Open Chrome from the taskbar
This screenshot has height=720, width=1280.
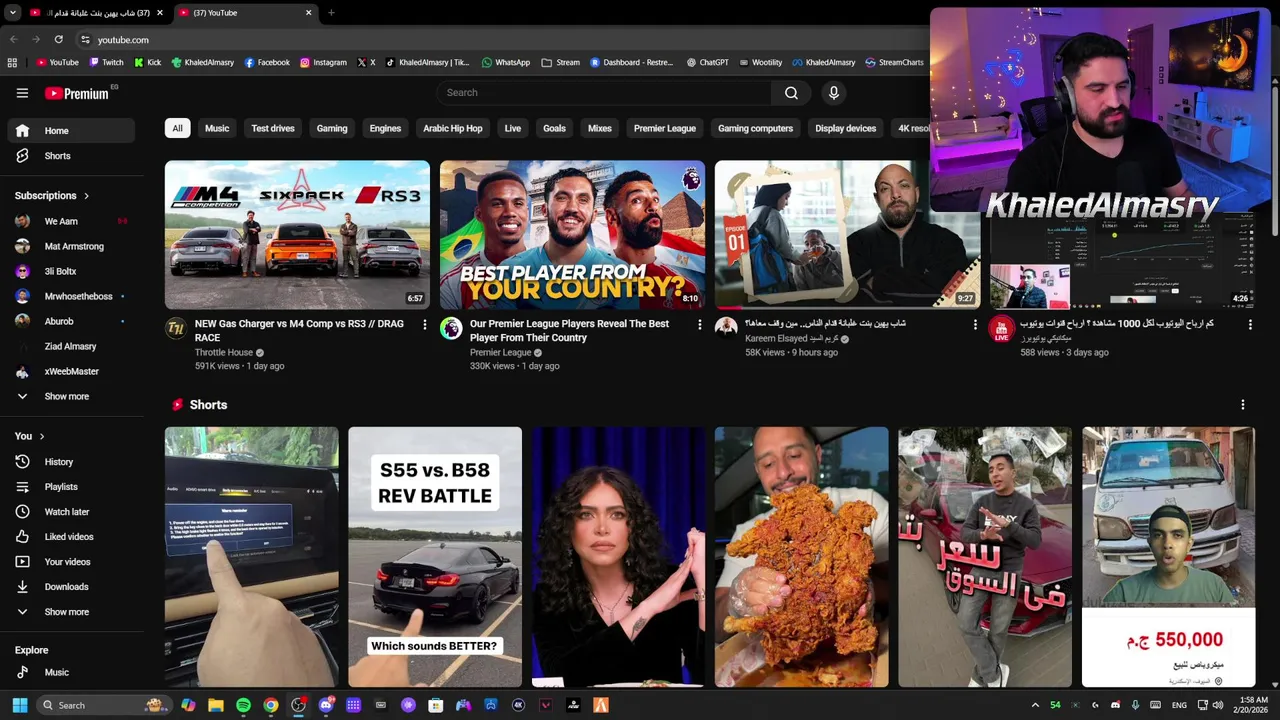point(271,705)
